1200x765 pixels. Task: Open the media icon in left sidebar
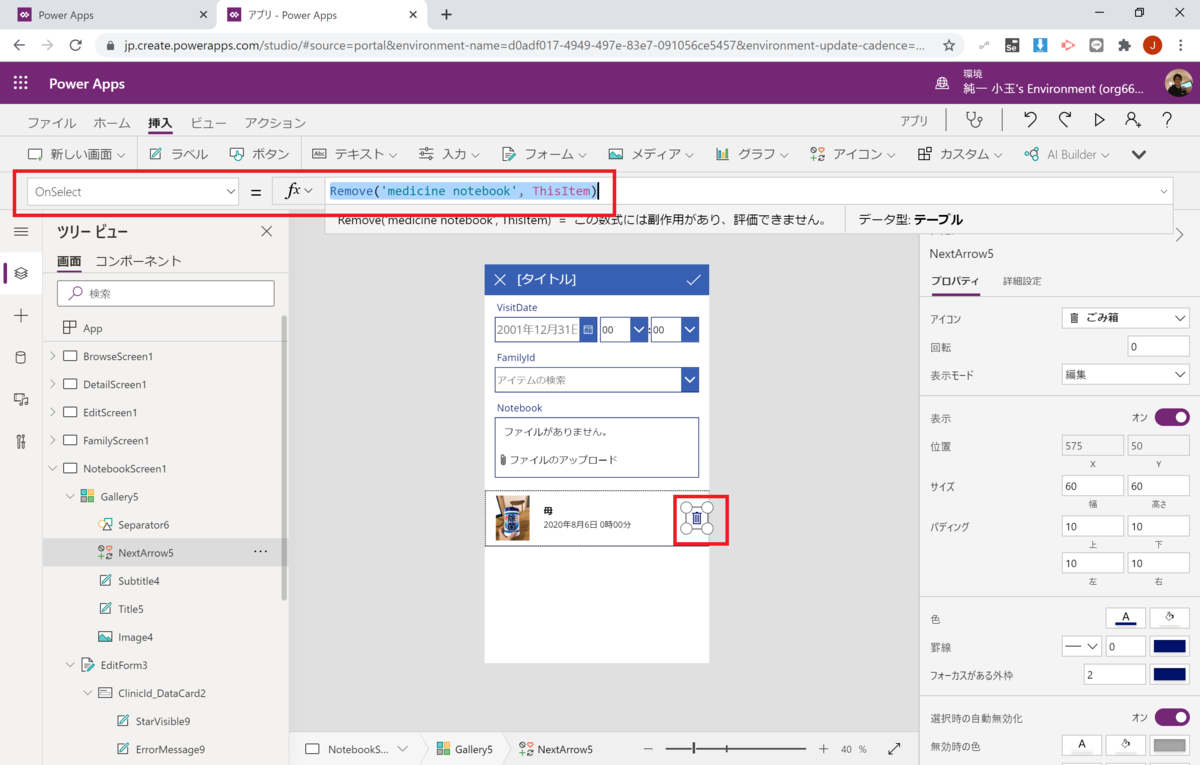pyautogui.click(x=21, y=399)
